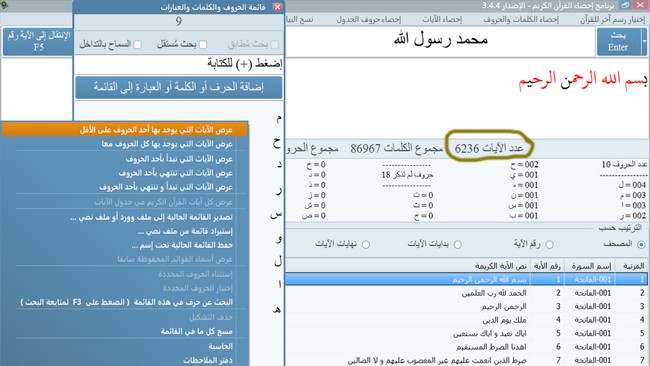
Task: Choose the نهايات الآيات radio option
Action: [366, 245]
